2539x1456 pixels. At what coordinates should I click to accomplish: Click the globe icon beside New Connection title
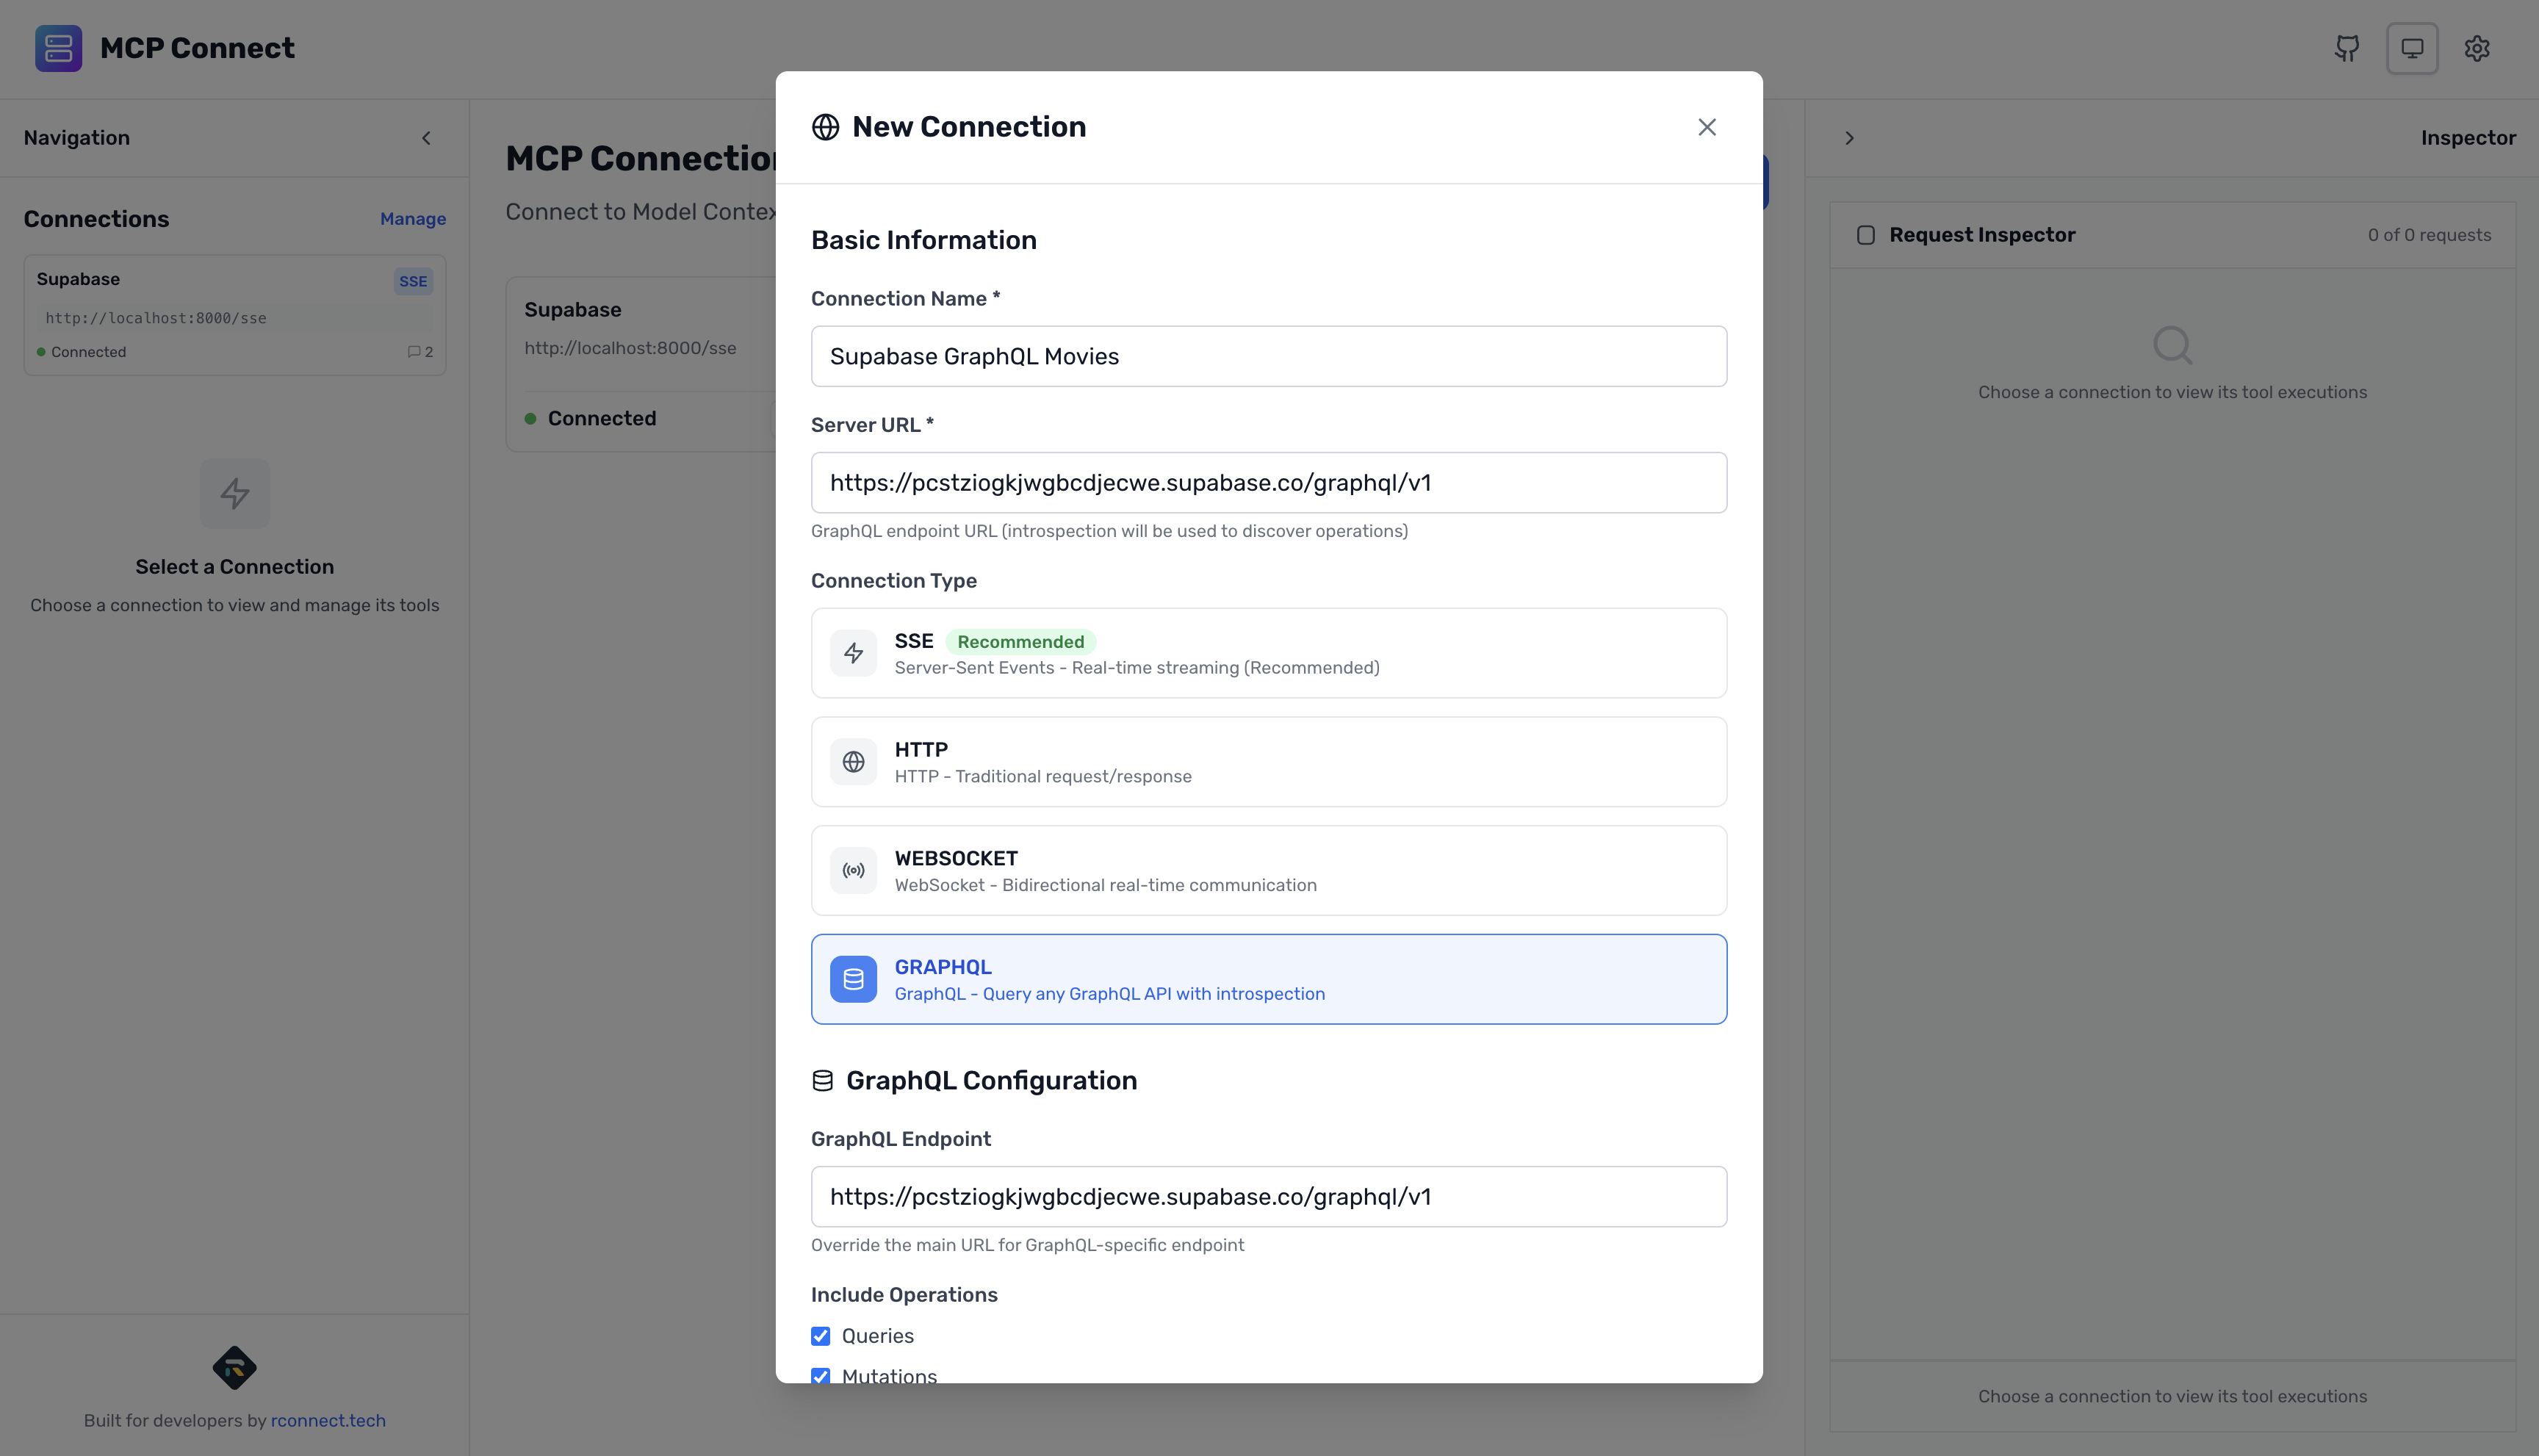[x=824, y=127]
